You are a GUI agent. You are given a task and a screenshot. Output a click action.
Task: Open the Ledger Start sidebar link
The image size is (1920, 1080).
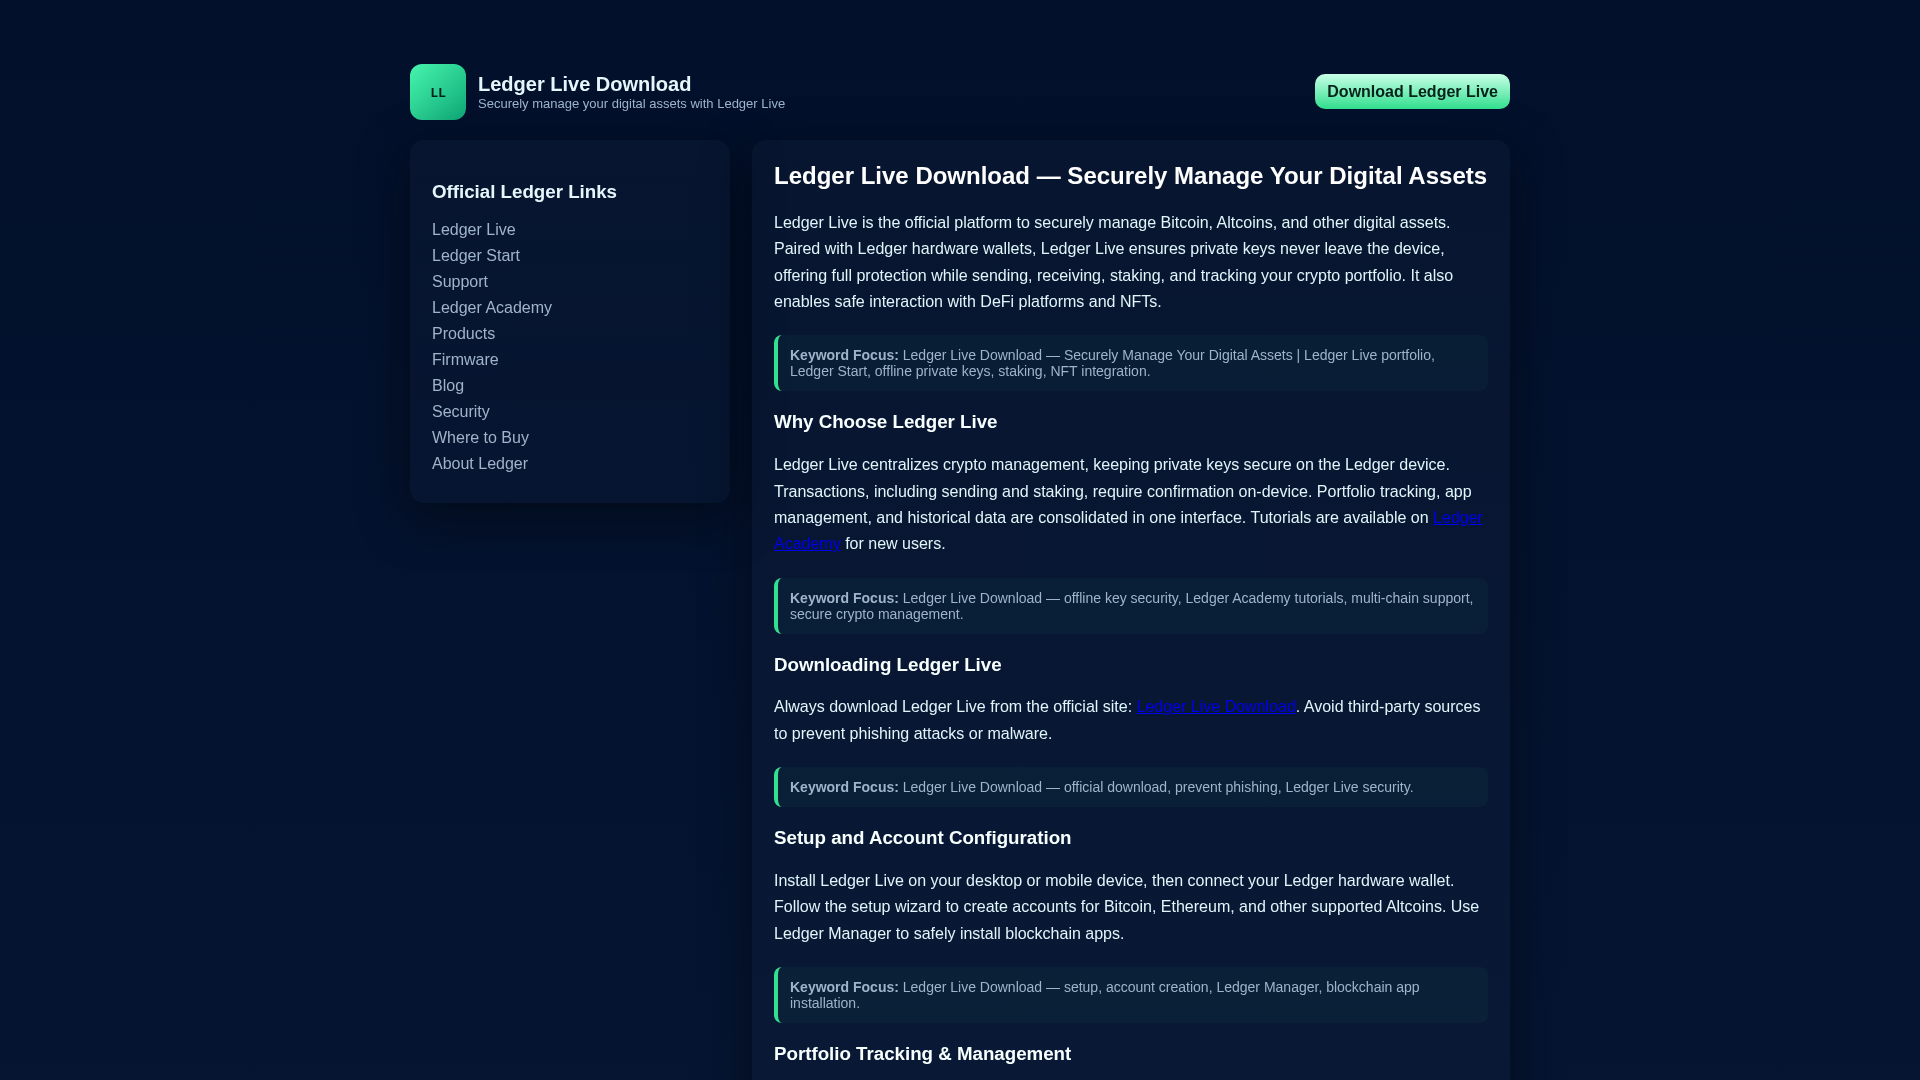tap(476, 256)
